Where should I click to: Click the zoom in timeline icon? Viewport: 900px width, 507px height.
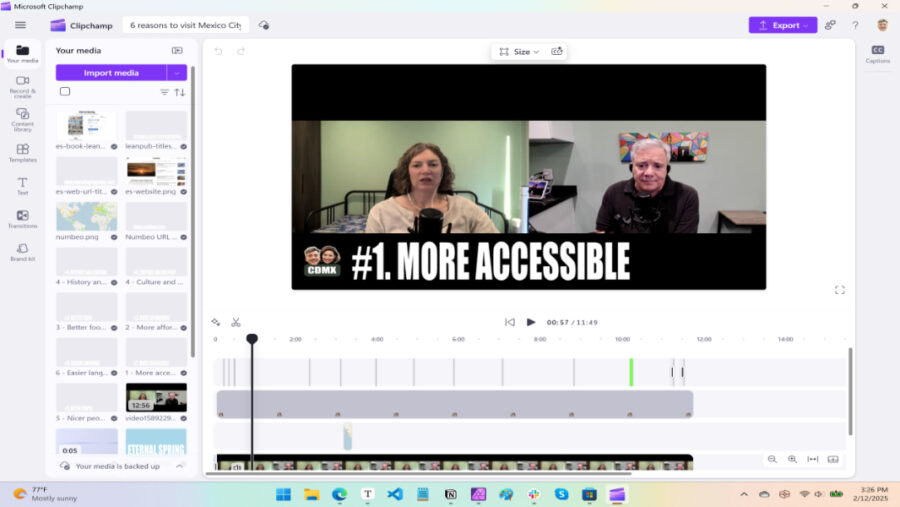pos(792,459)
